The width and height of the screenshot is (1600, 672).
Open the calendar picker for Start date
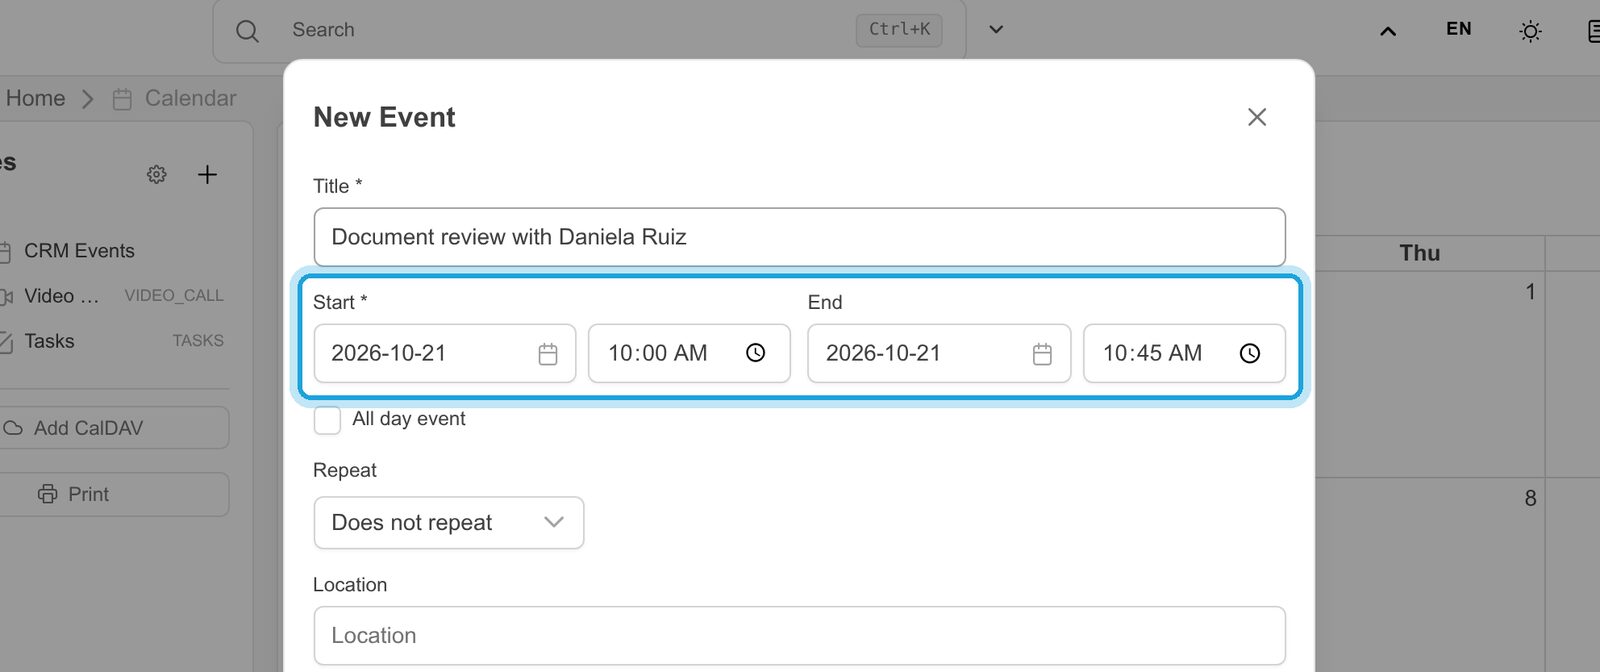pyautogui.click(x=548, y=354)
